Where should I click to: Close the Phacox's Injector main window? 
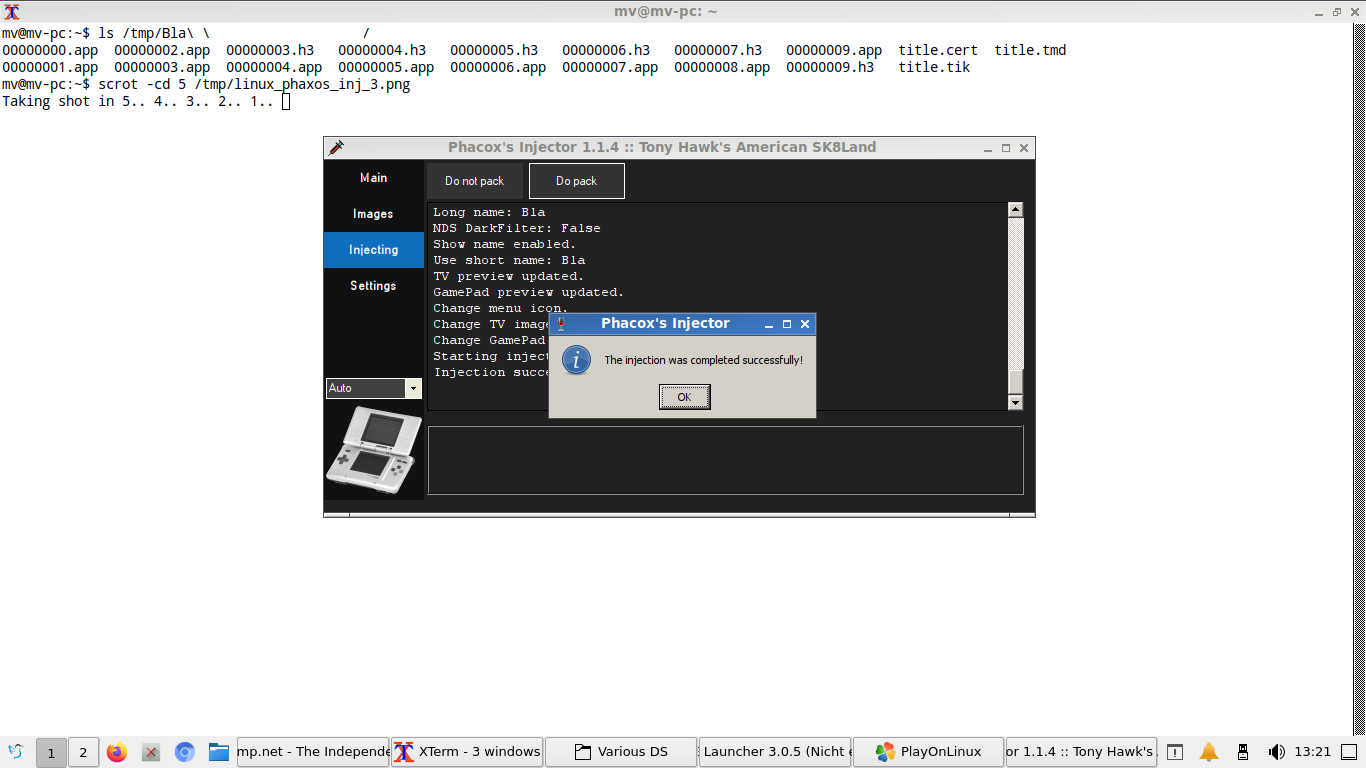point(1023,148)
